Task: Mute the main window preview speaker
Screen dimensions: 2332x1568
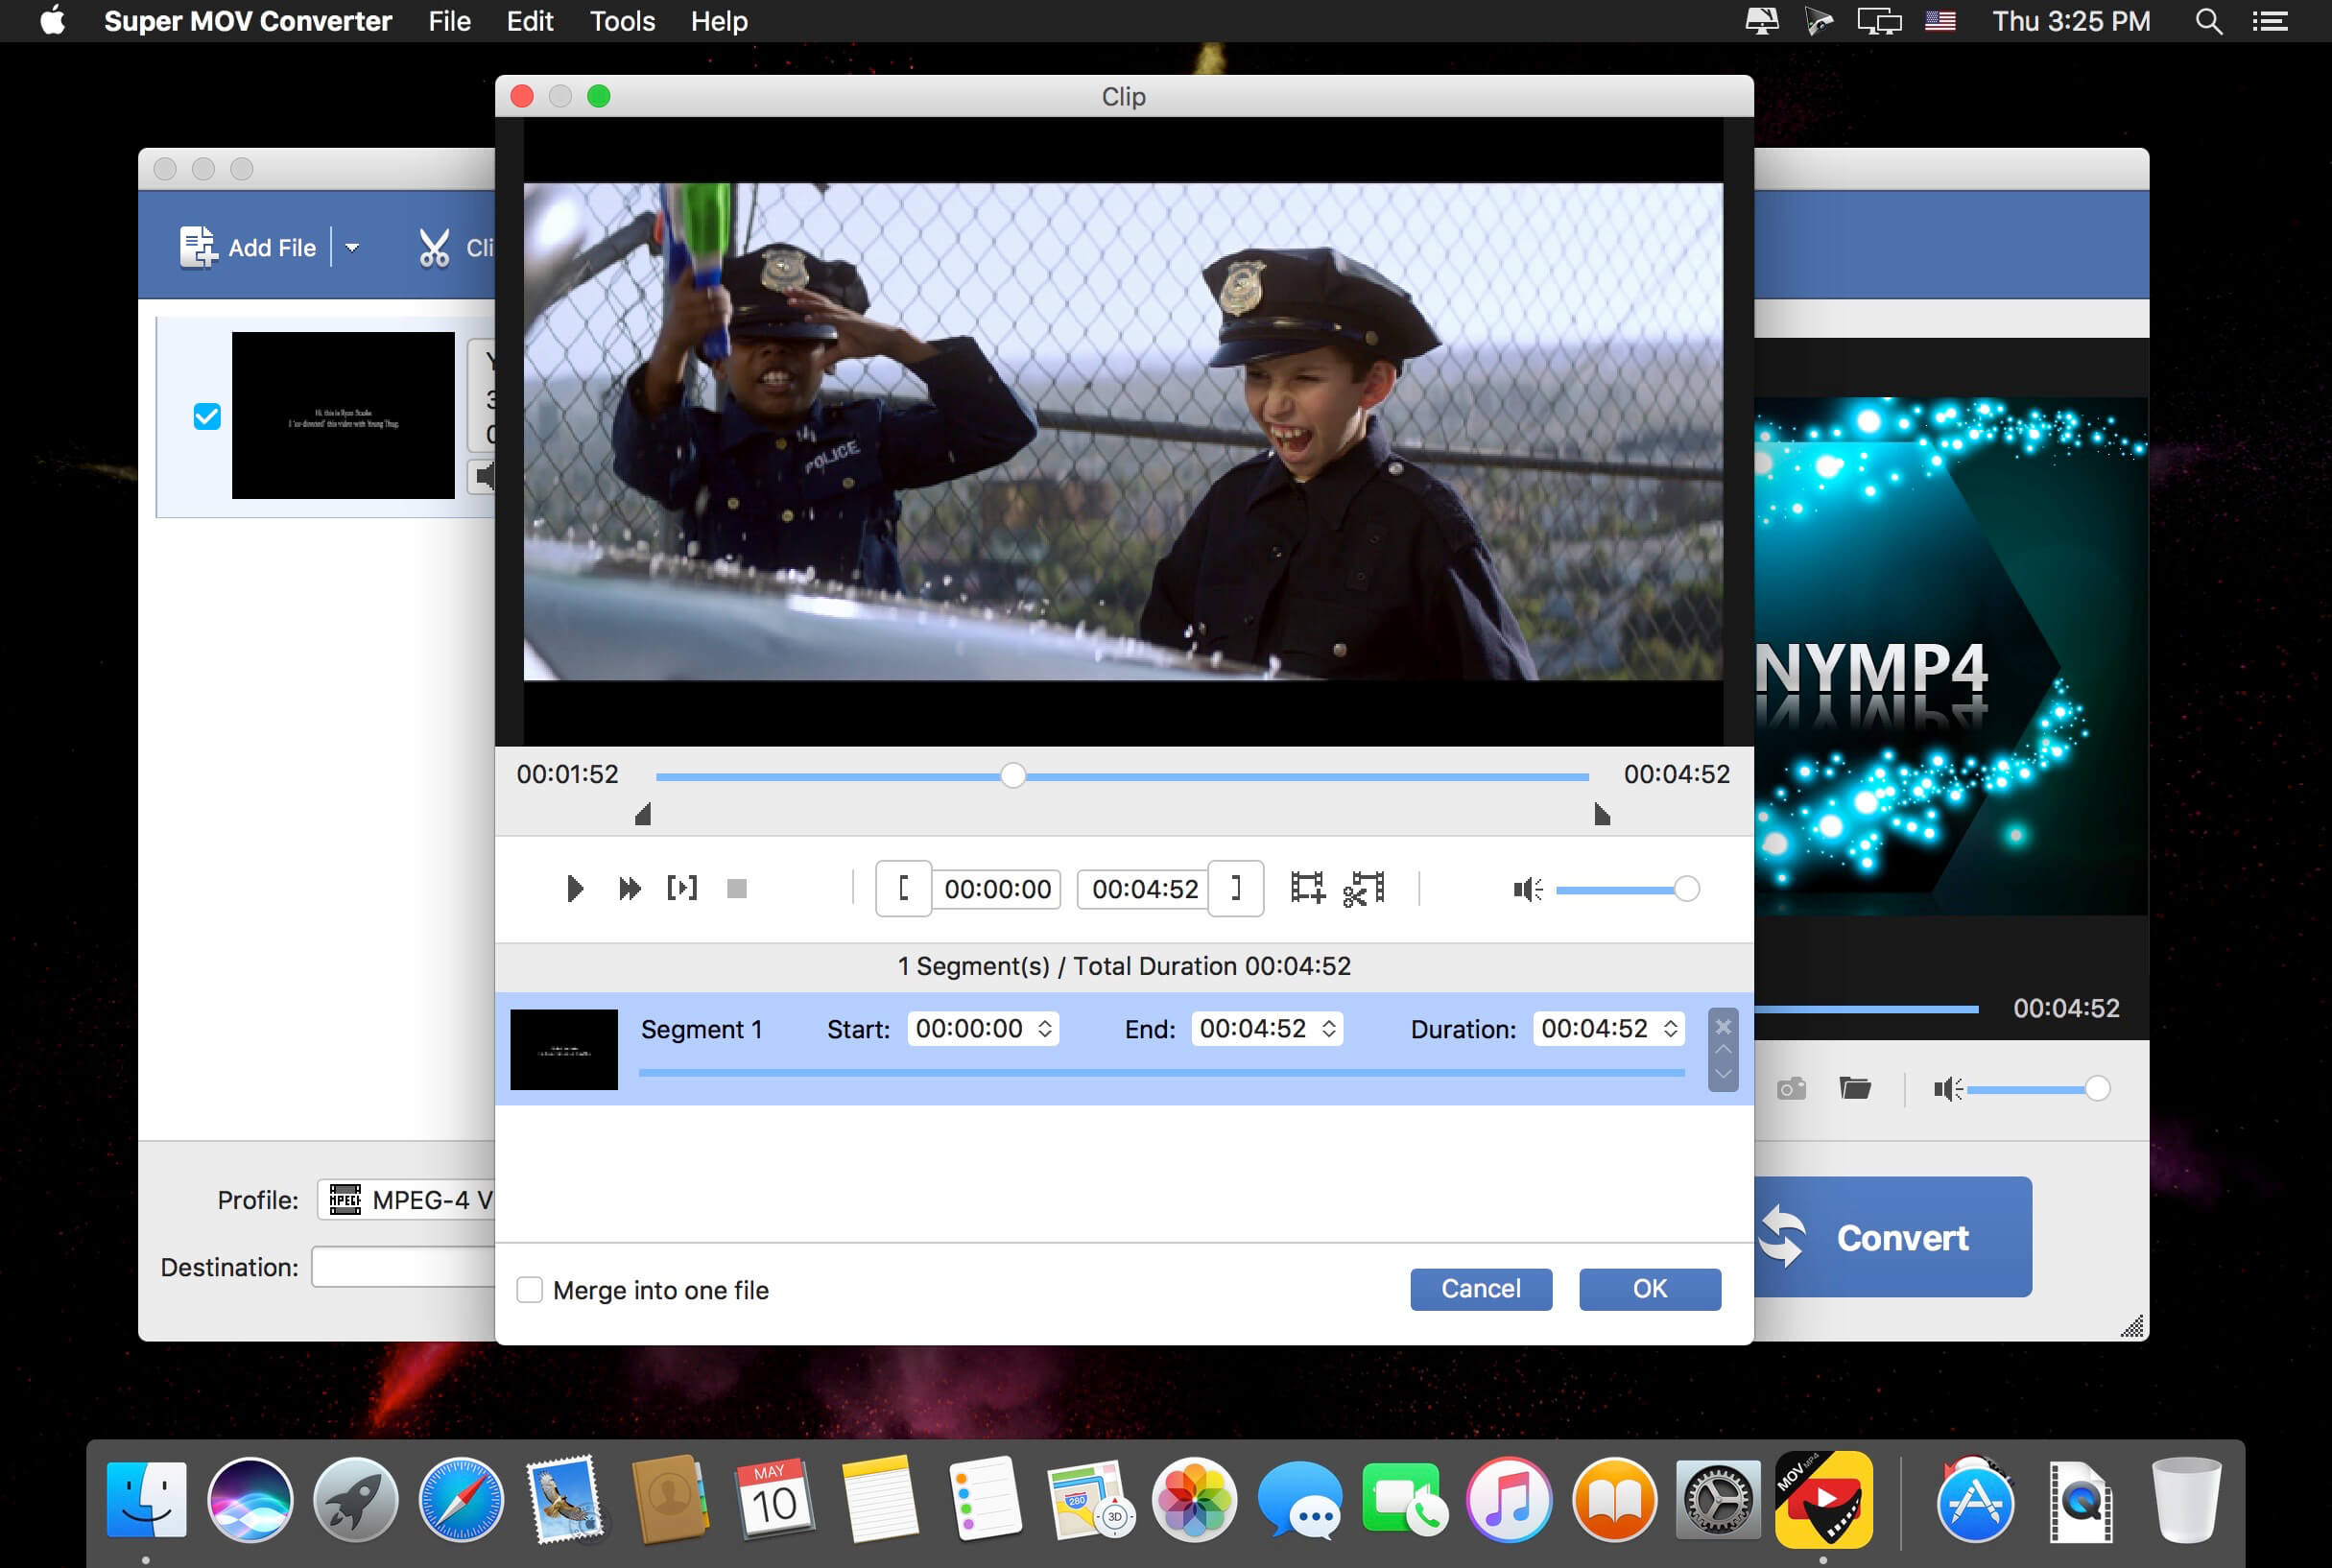Action: pos(1948,1089)
